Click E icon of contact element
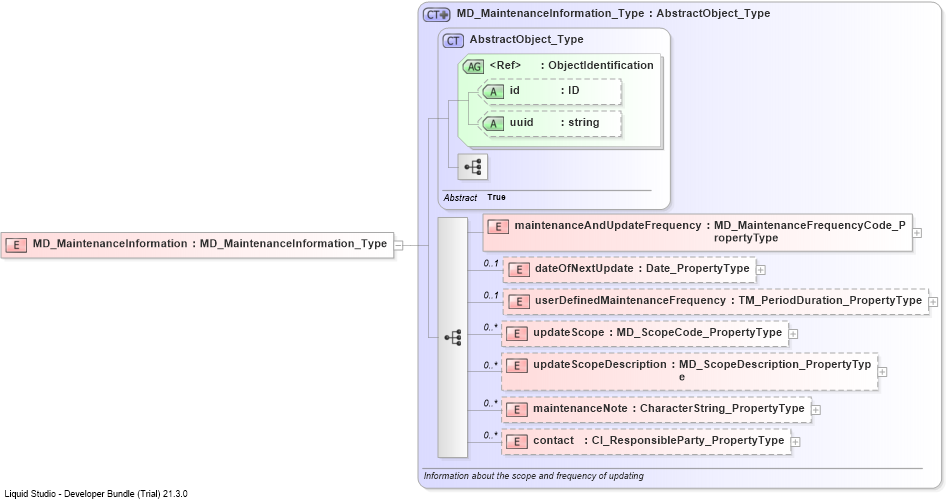 516,442
